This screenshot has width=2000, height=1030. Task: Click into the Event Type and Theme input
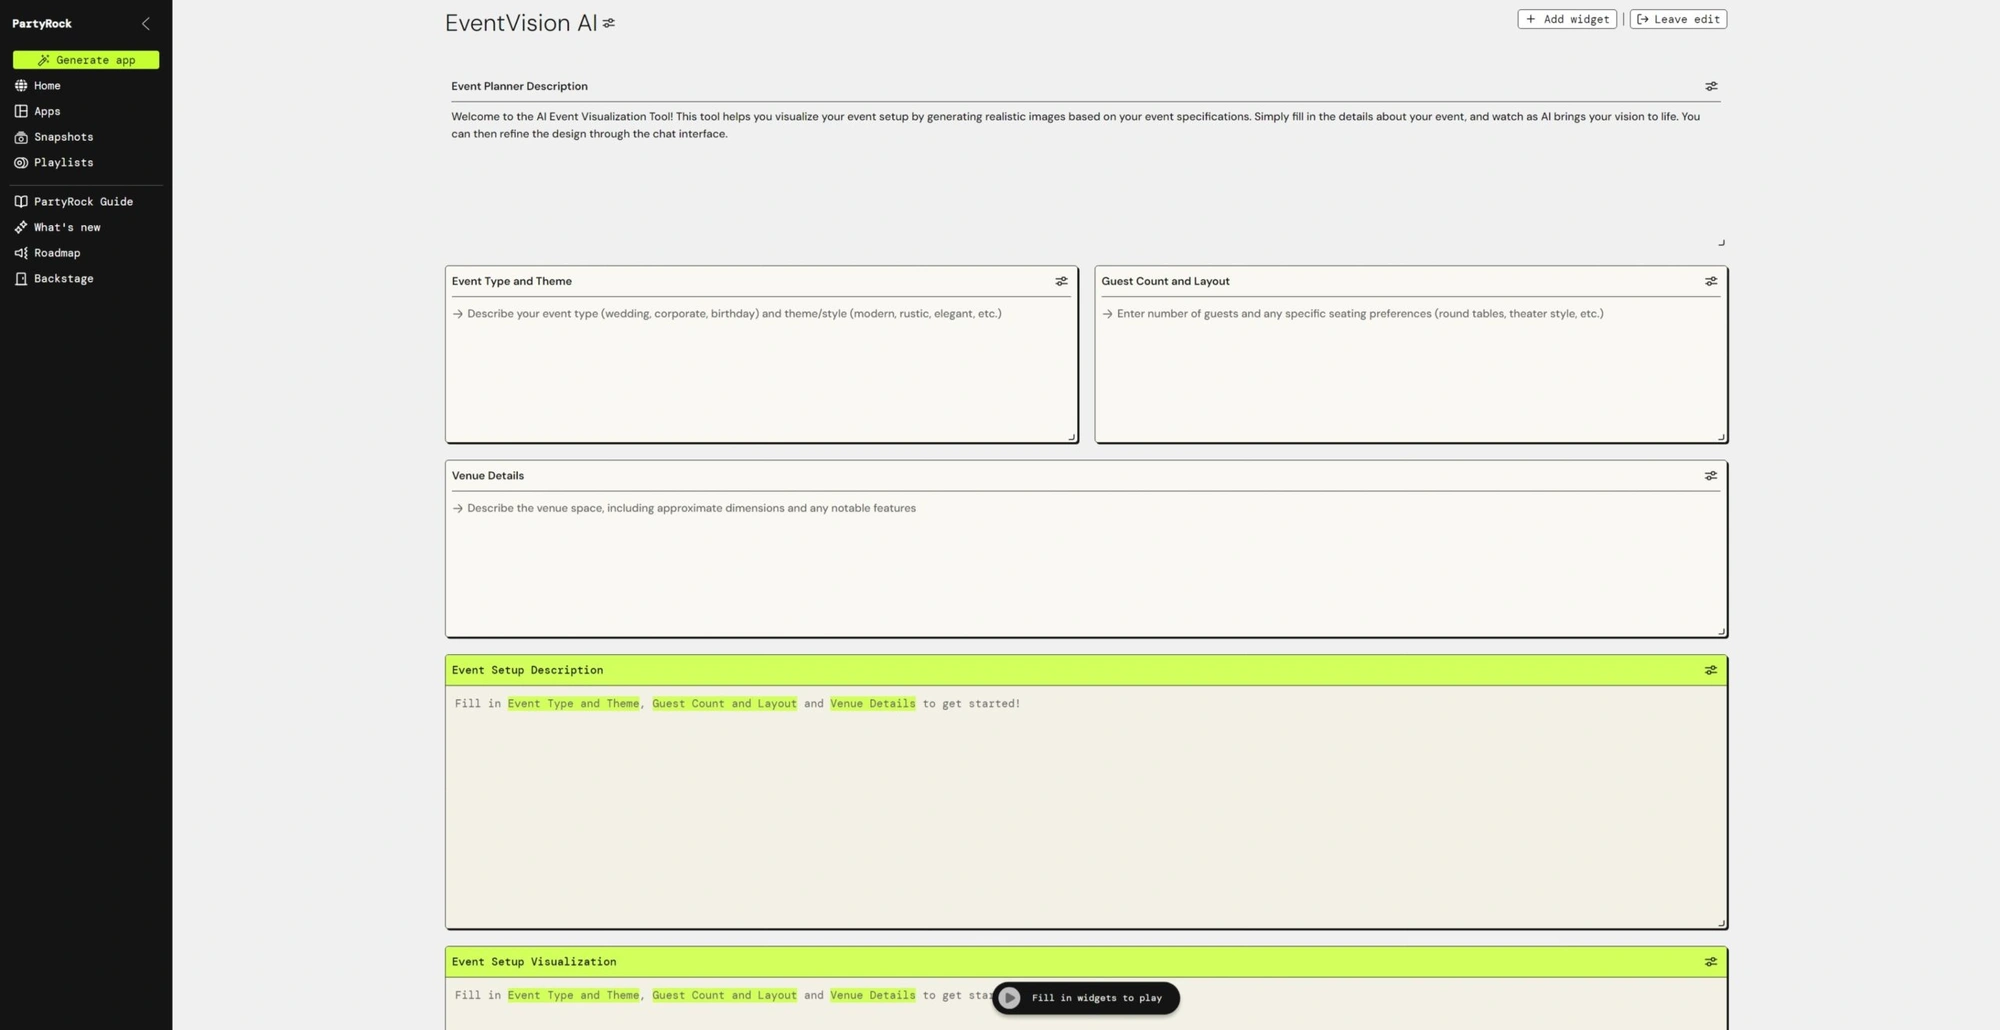761,370
